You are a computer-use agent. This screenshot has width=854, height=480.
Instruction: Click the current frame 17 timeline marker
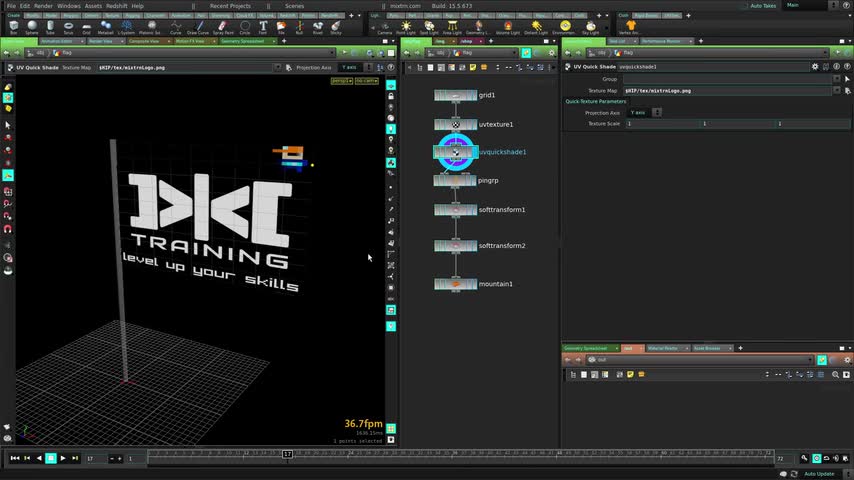(287, 454)
